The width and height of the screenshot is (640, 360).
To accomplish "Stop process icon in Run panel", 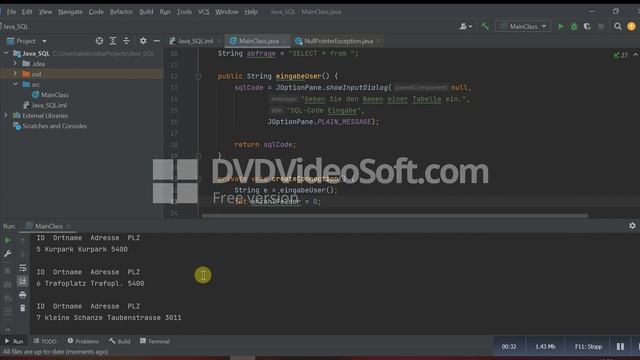I will pos(7,271).
